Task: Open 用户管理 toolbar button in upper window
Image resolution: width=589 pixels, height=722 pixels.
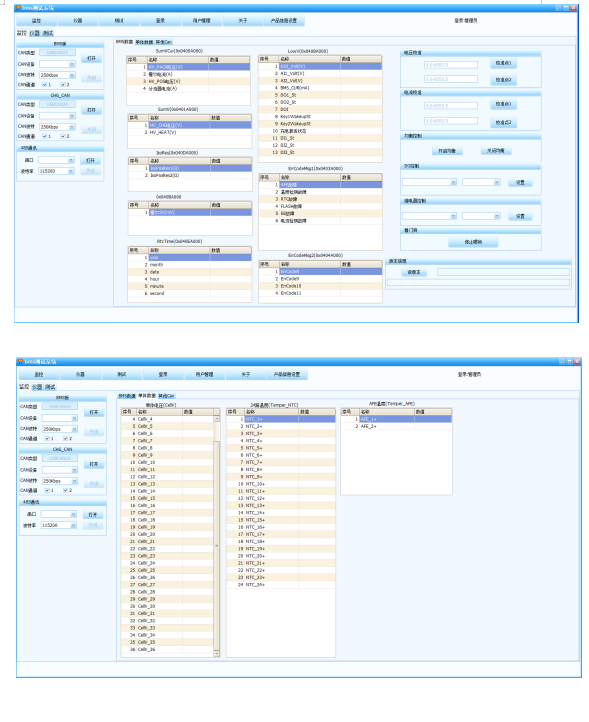Action: [202, 21]
